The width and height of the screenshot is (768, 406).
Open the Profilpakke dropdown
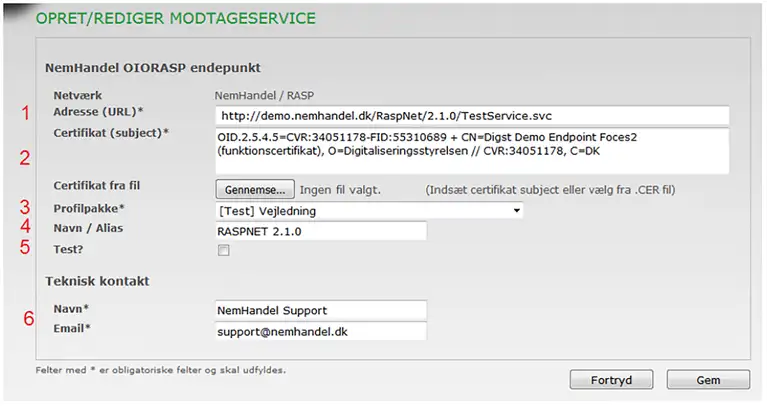(368, 210)
